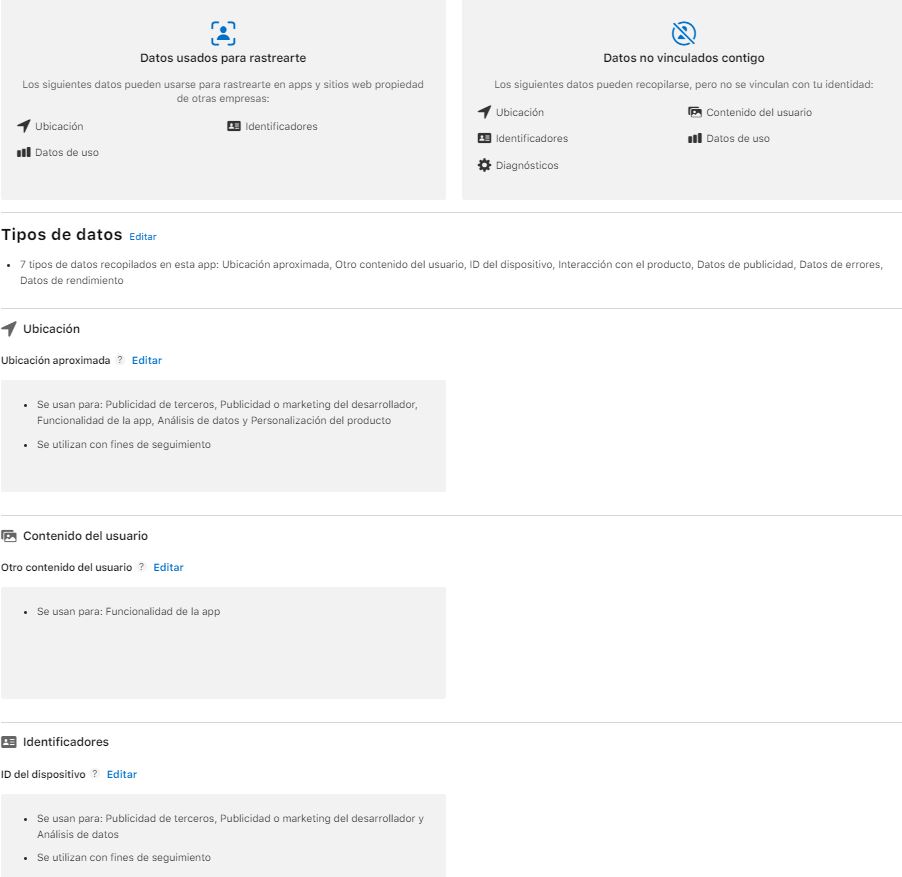Screen dimensions: 902x877
Task: Click the Identificadores ID card icon in tracking card
Action: (234, 127)
